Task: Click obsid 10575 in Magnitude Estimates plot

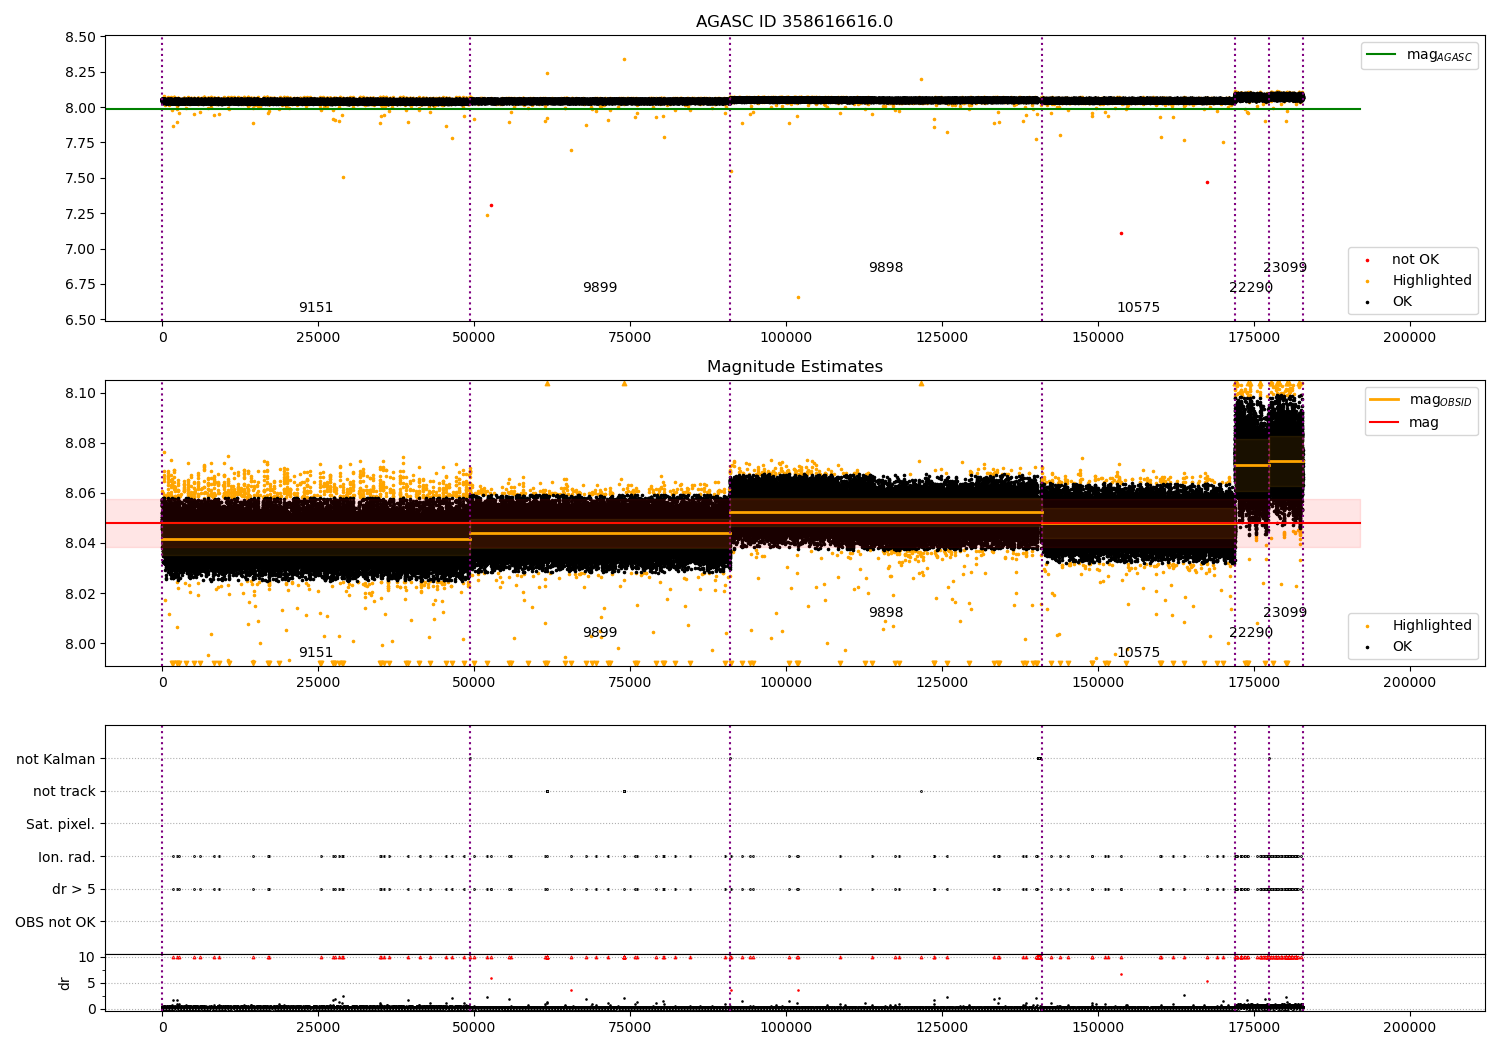Action: pos(1139,653)
